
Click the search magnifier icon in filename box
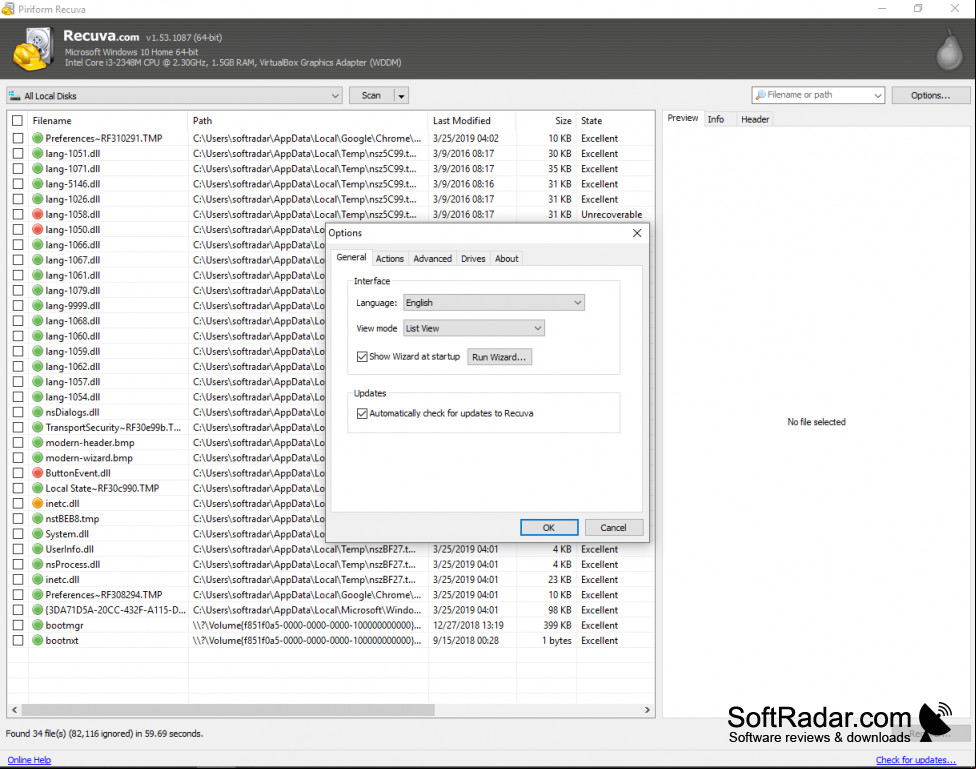point(760,95)
